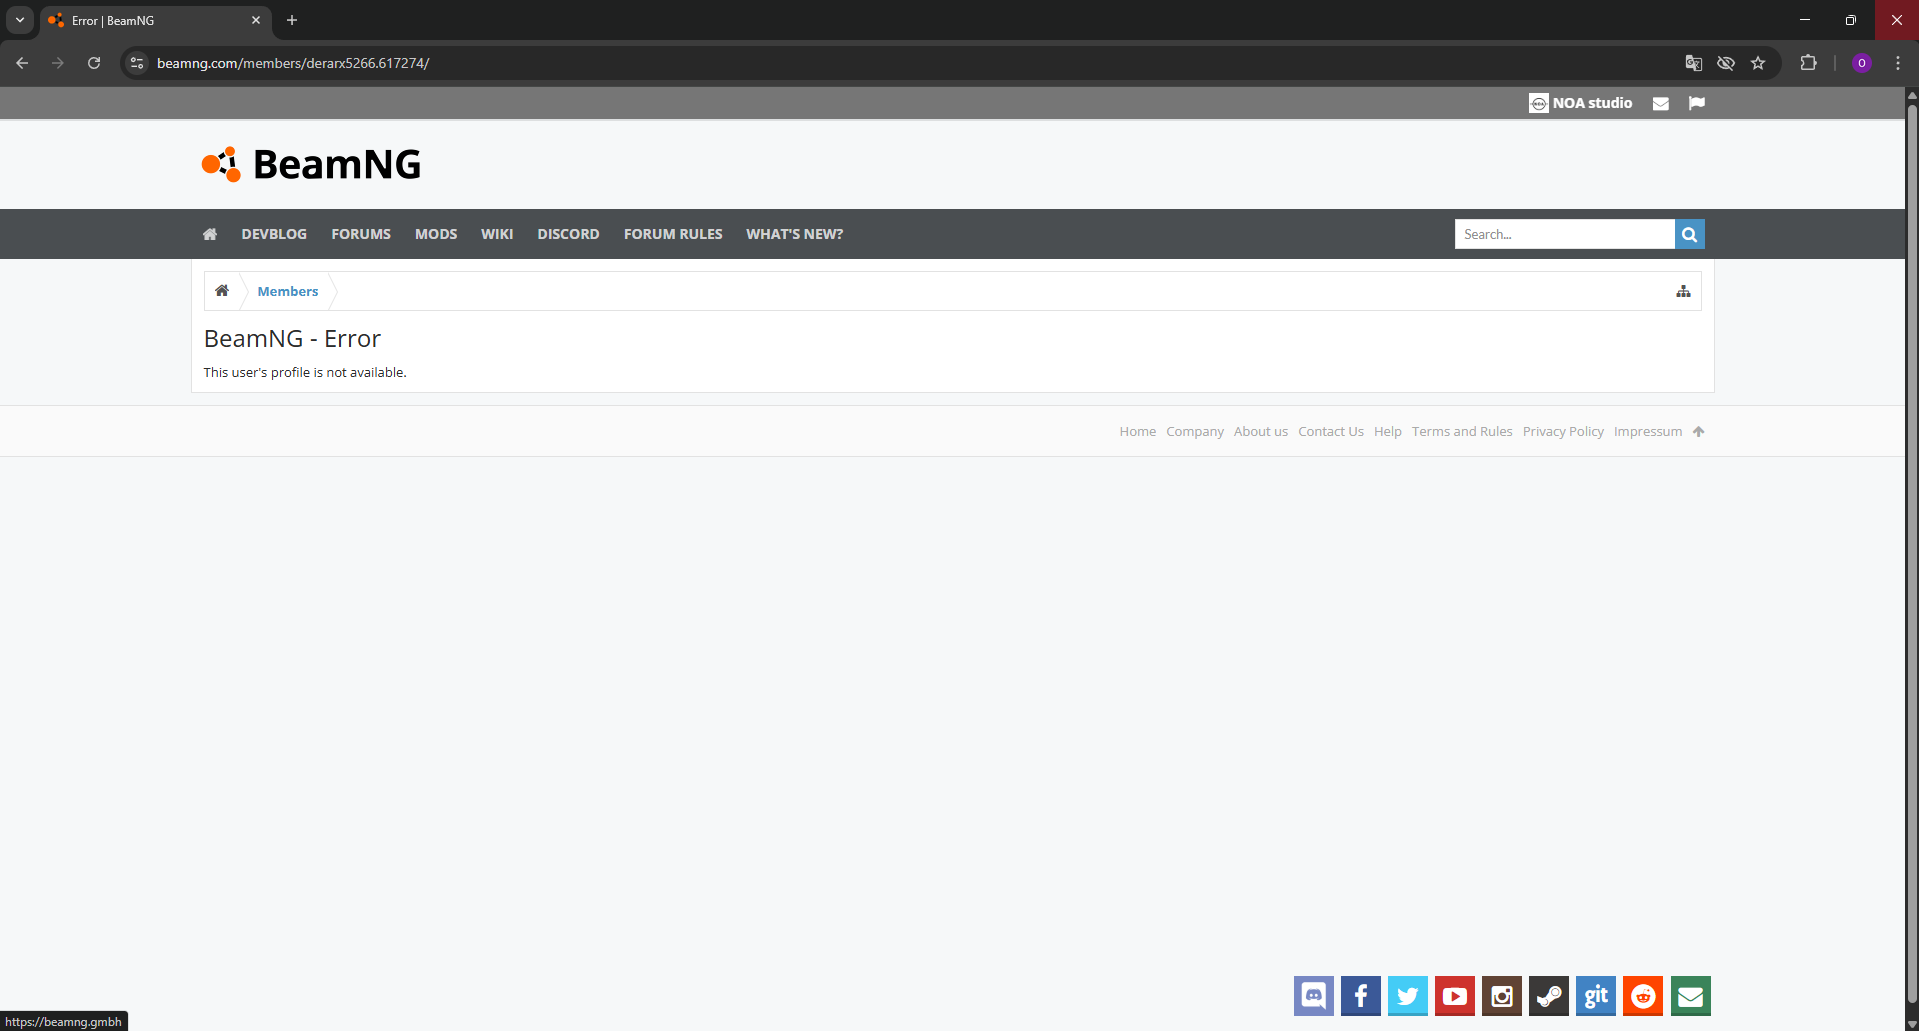The image size is (1919, 1031).
Task: Click the Company footer link
Action: click(x=1194, y=432)
